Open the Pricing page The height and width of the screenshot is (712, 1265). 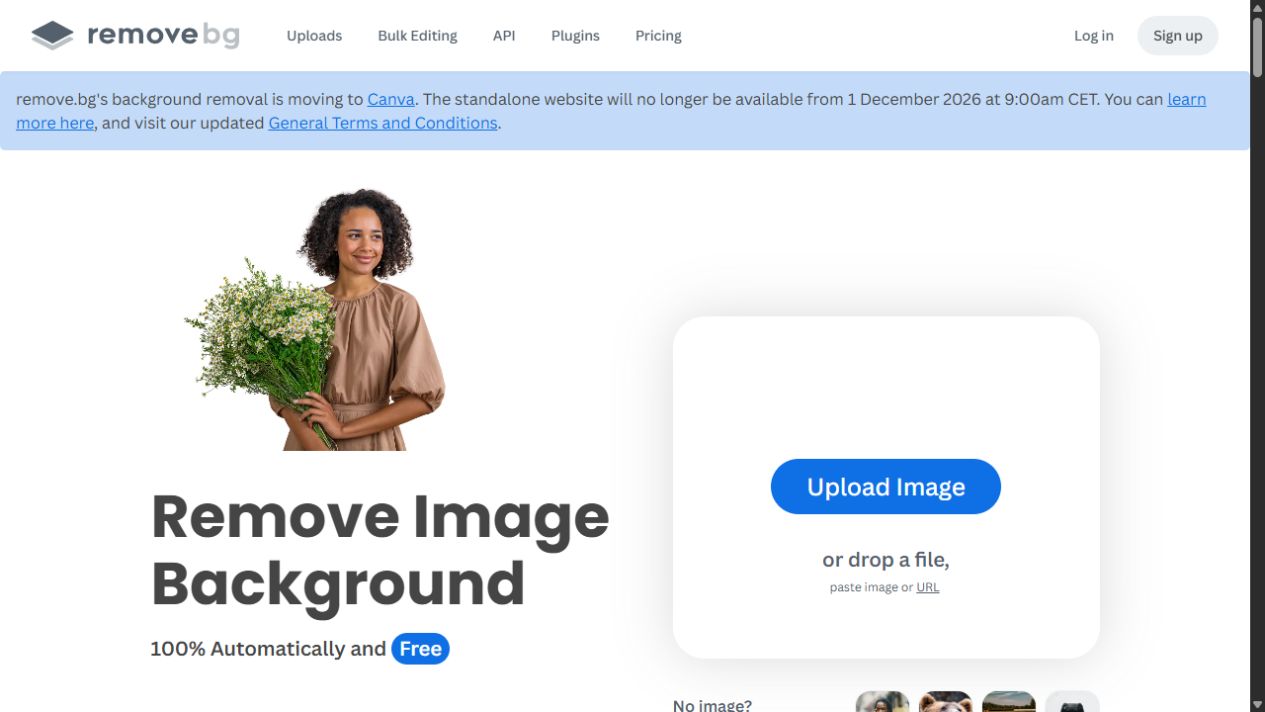click(658, 36)
